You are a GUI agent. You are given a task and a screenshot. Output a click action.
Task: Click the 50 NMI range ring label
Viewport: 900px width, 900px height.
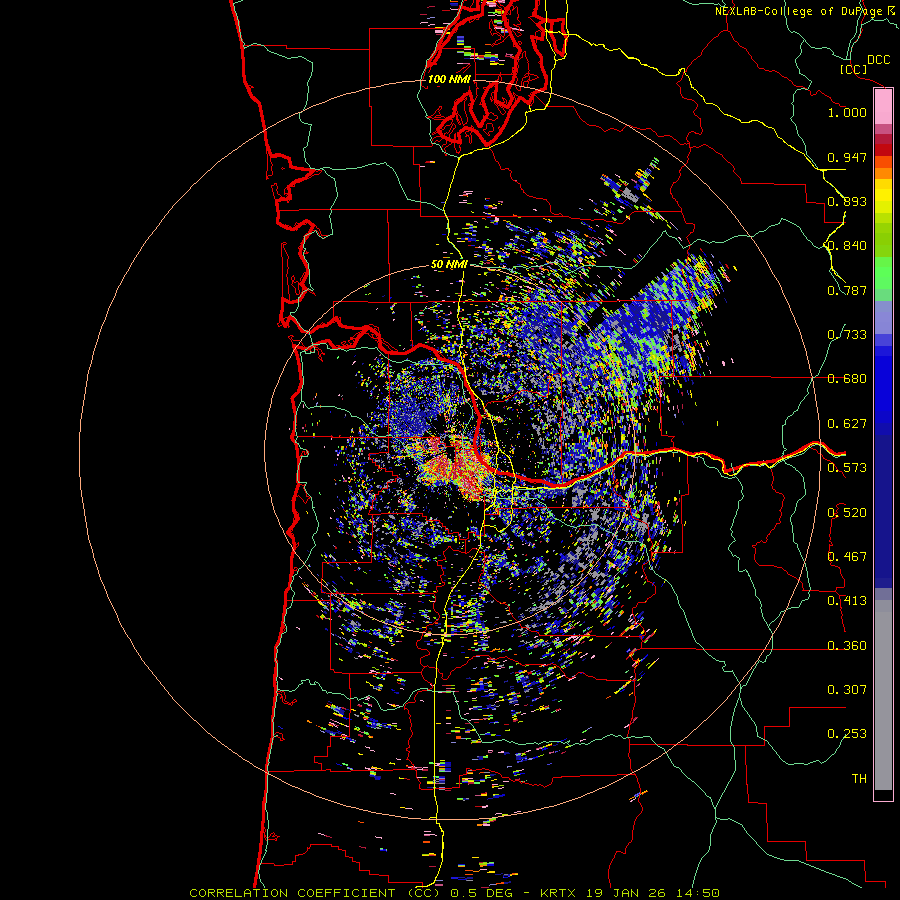(449, 265)
